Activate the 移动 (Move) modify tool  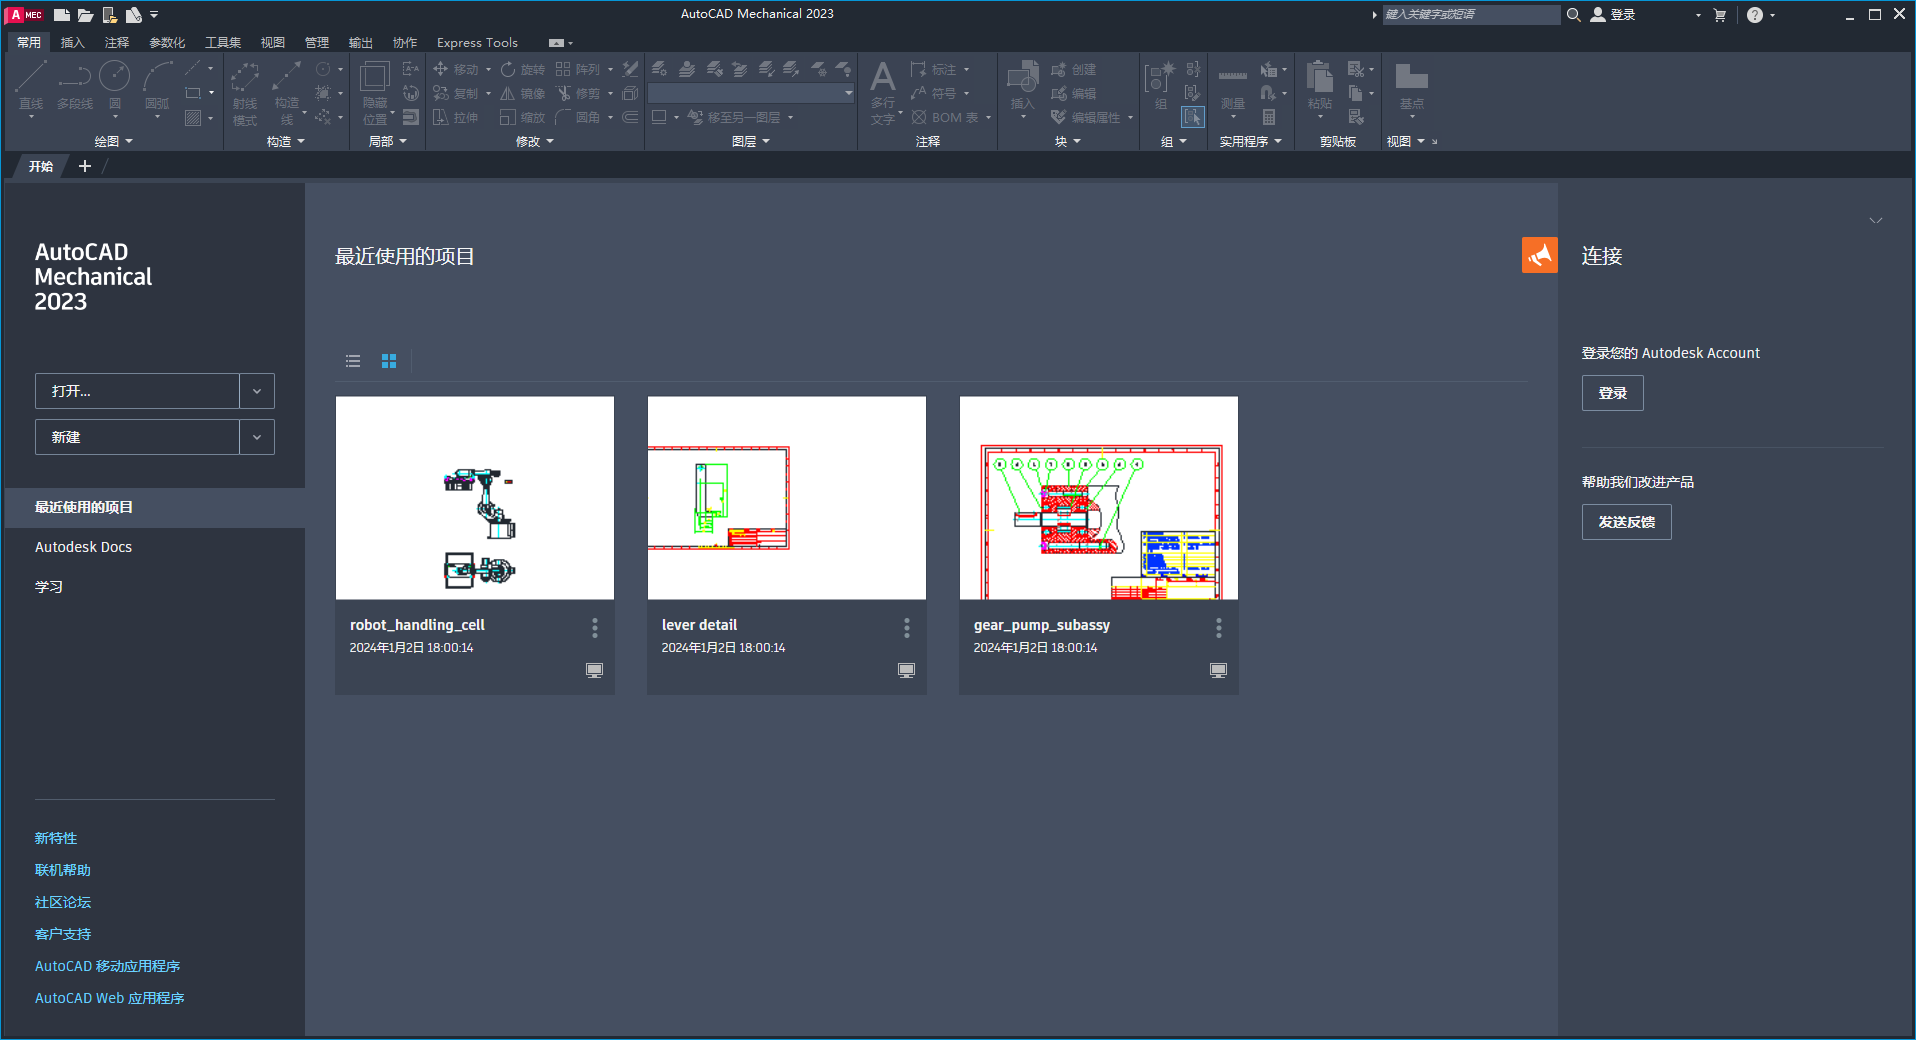(x=462, y=69)
